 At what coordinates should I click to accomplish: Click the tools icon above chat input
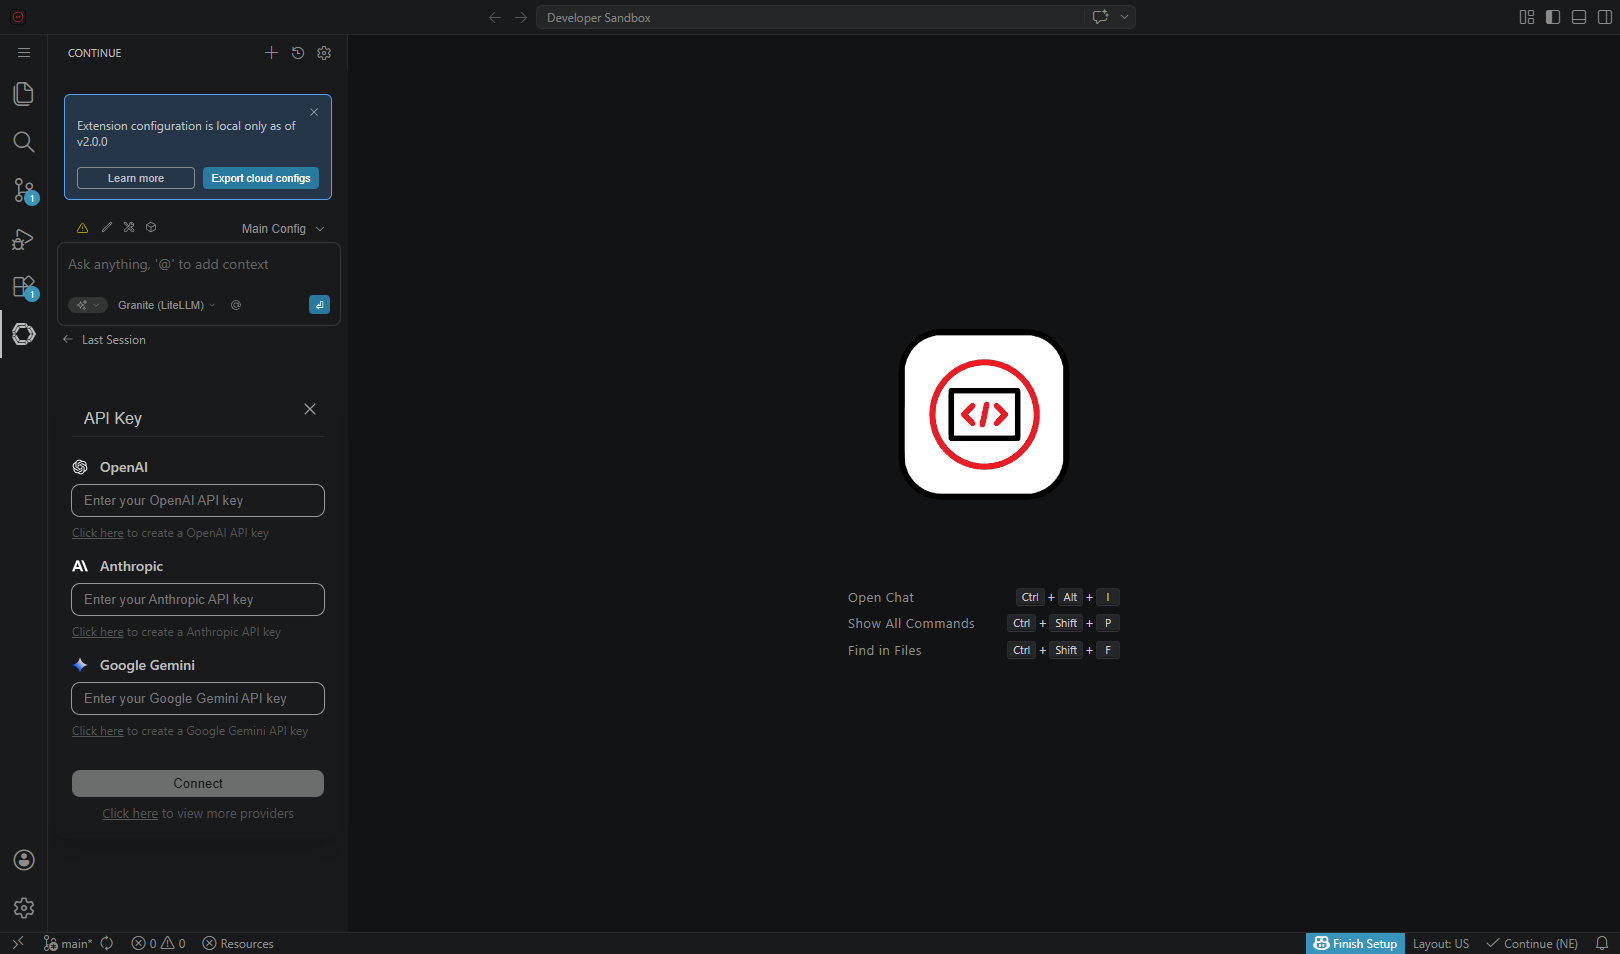point(129,227)
